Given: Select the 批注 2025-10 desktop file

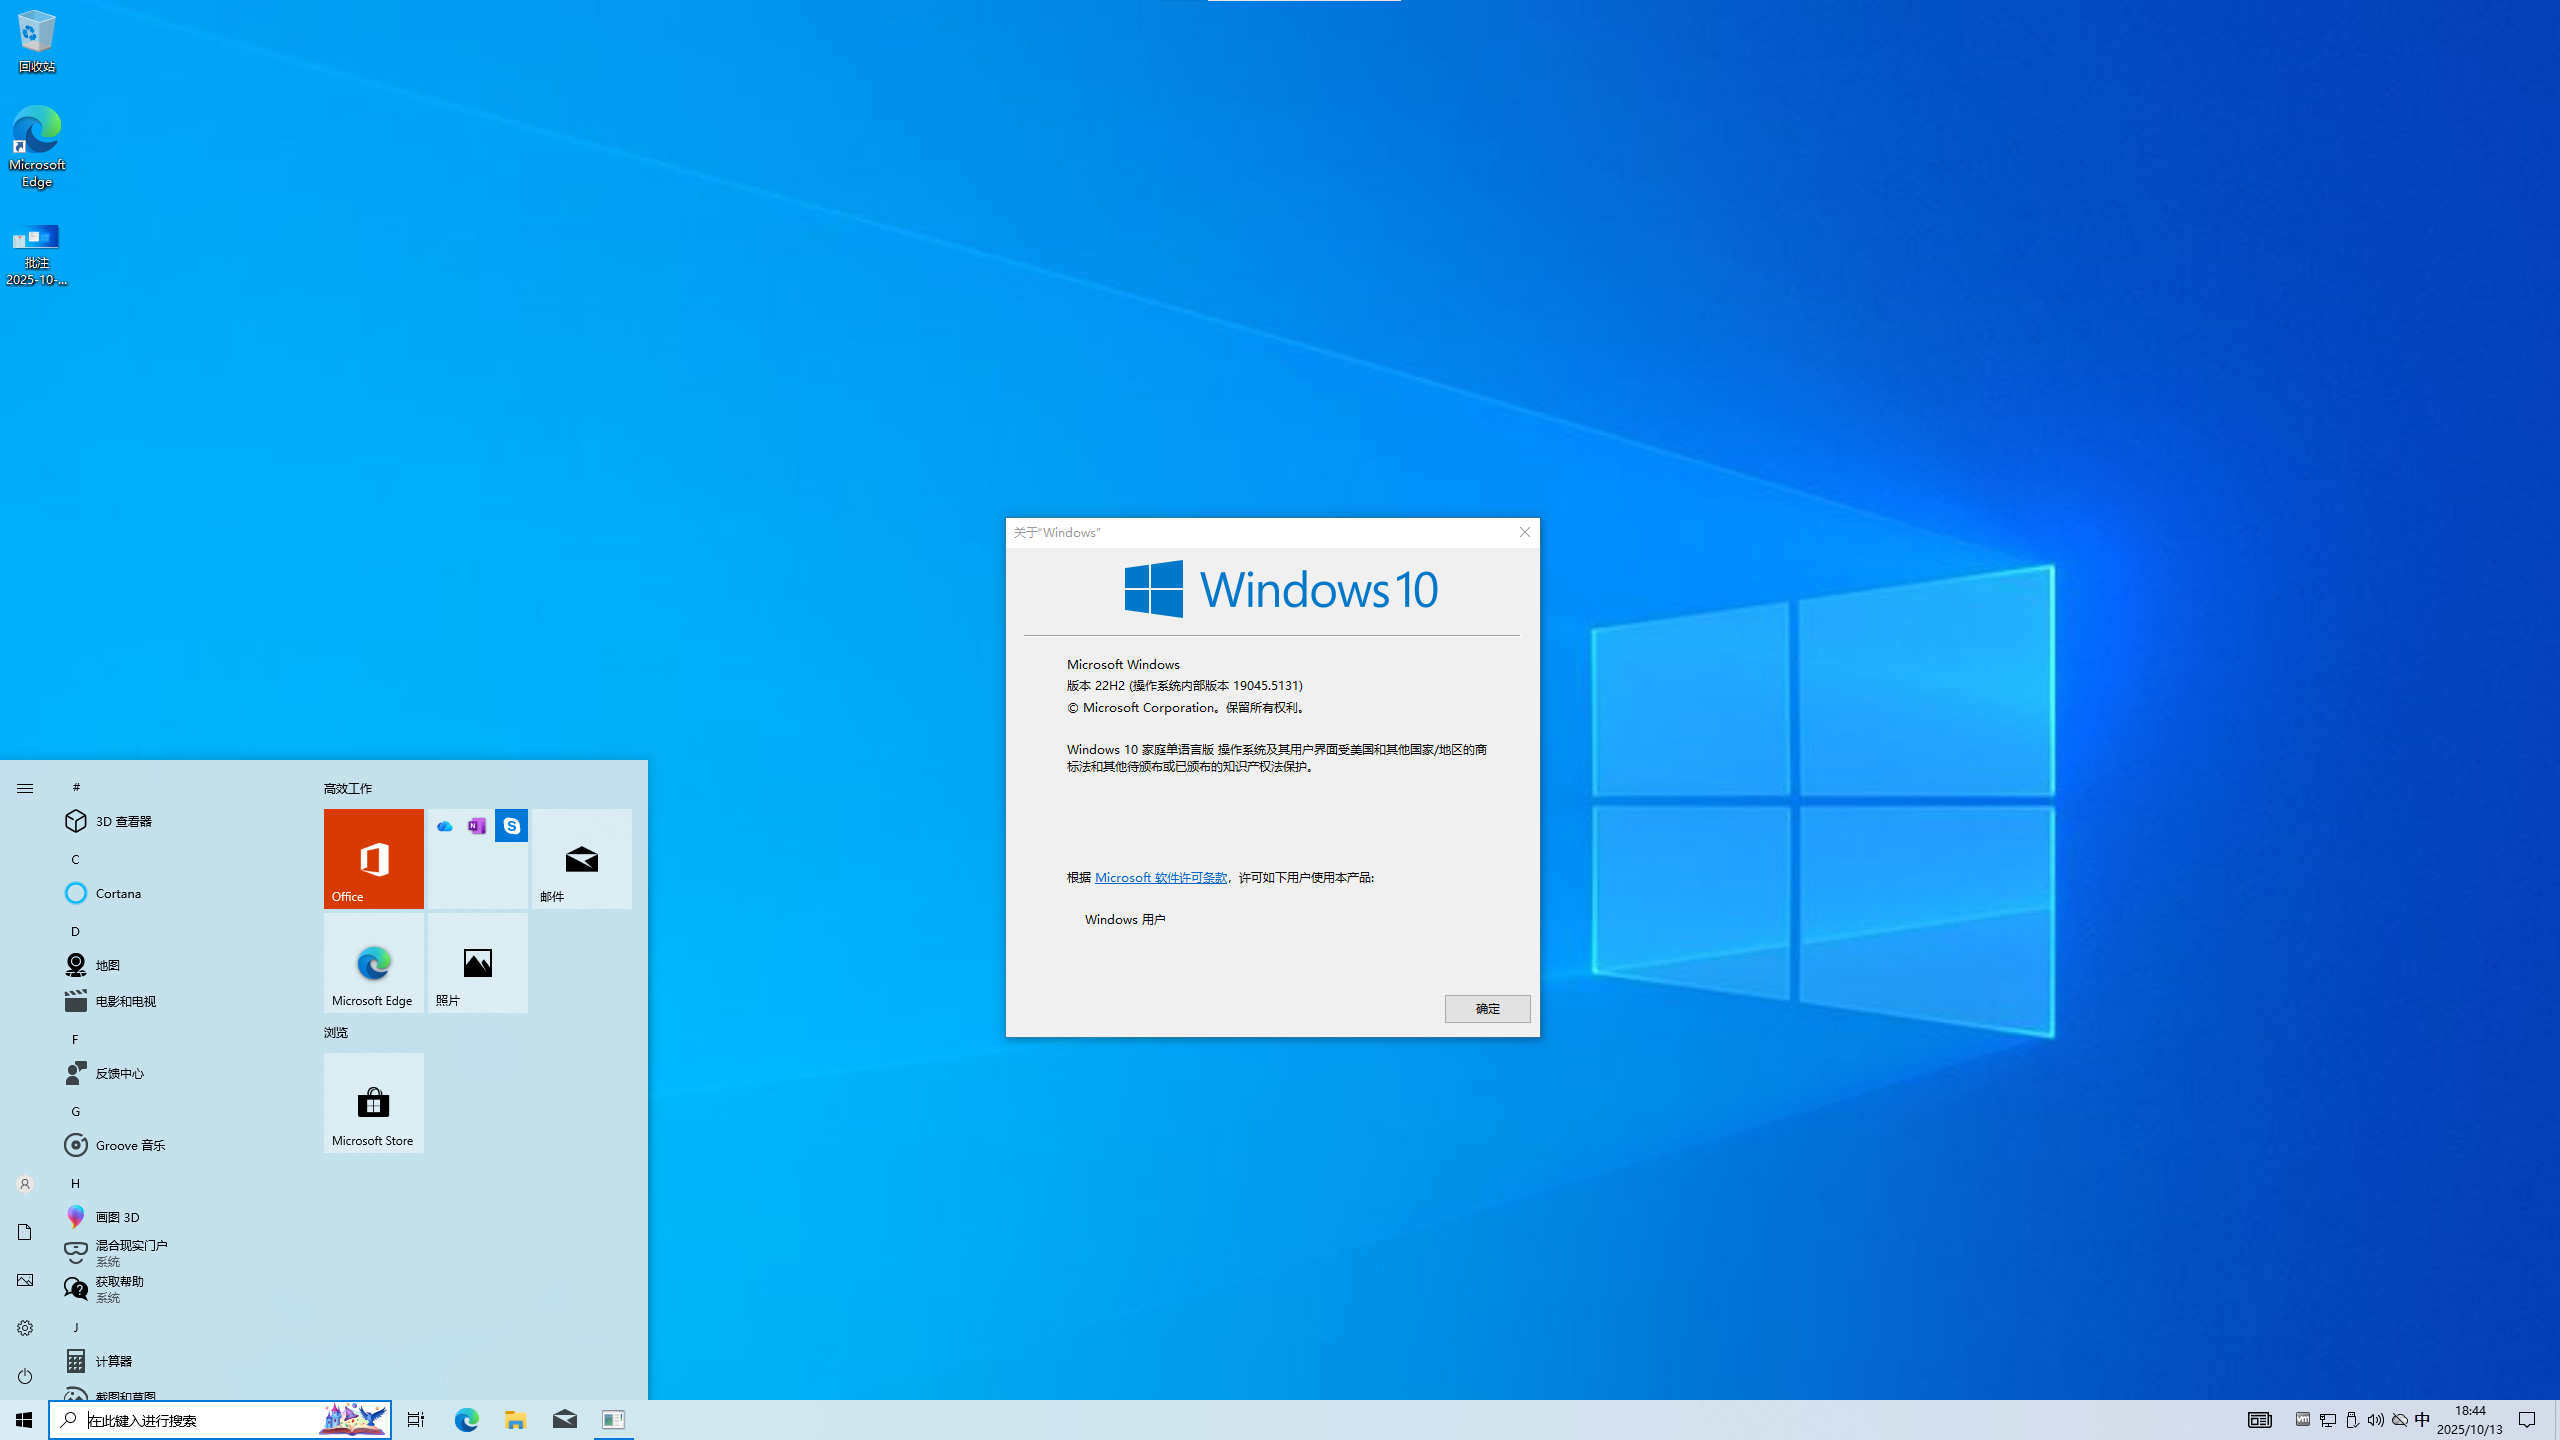Looking at the screenshot, I should (x=36, y=255).
